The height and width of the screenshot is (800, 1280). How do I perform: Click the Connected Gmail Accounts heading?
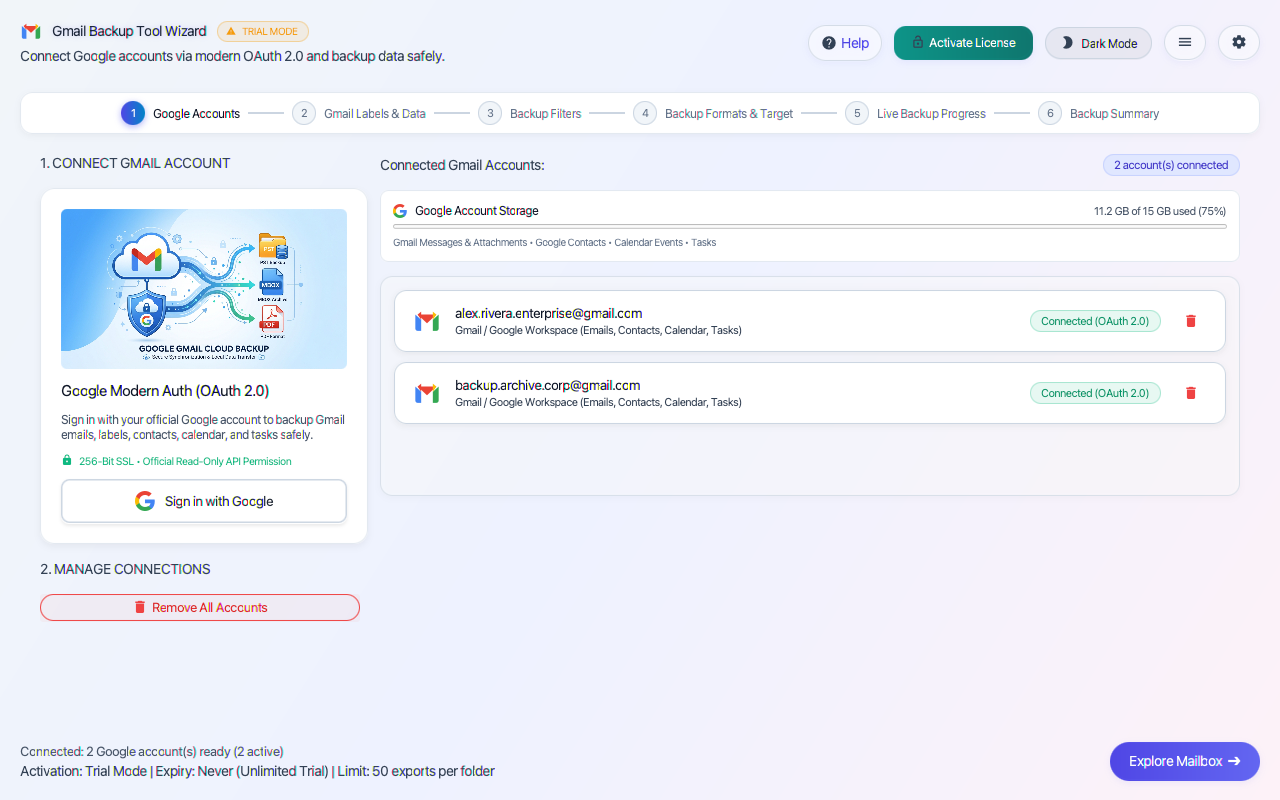[462, 165]
